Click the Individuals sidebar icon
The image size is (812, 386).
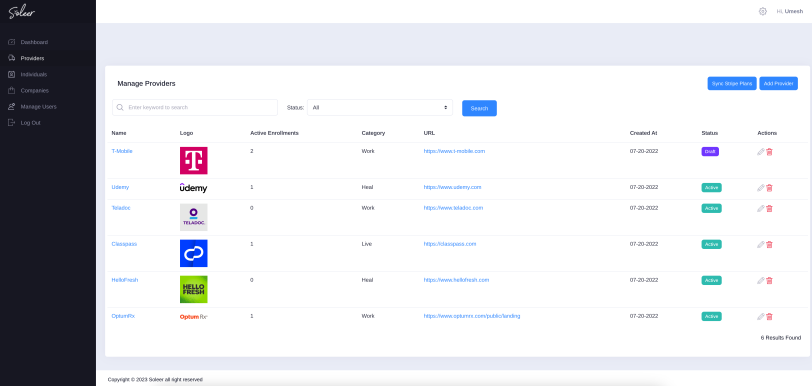pyautogui.click(x=11, y=74)
